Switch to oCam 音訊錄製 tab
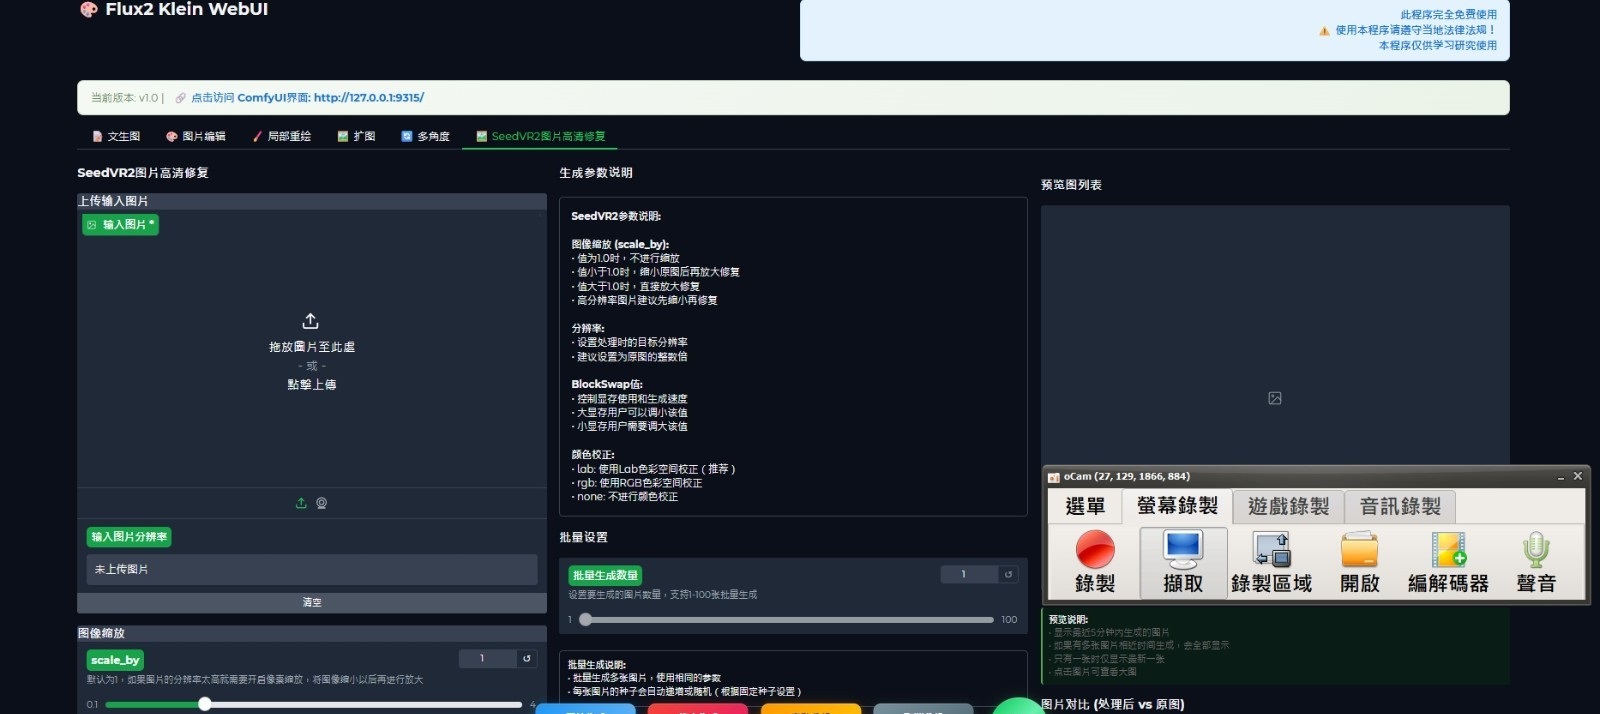1600x714 pixels. [1400, 507]
